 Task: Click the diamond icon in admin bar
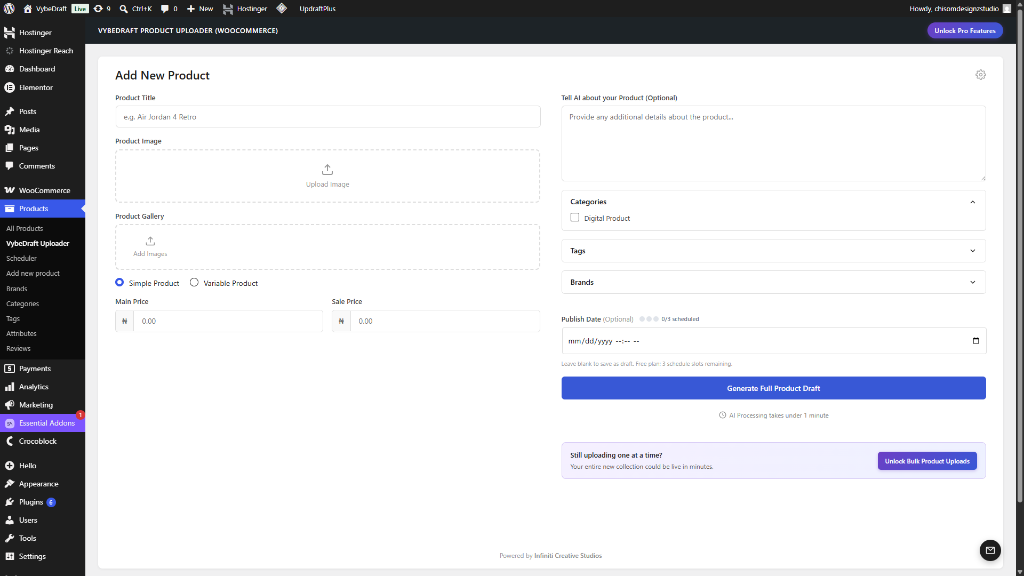point(281,8)
